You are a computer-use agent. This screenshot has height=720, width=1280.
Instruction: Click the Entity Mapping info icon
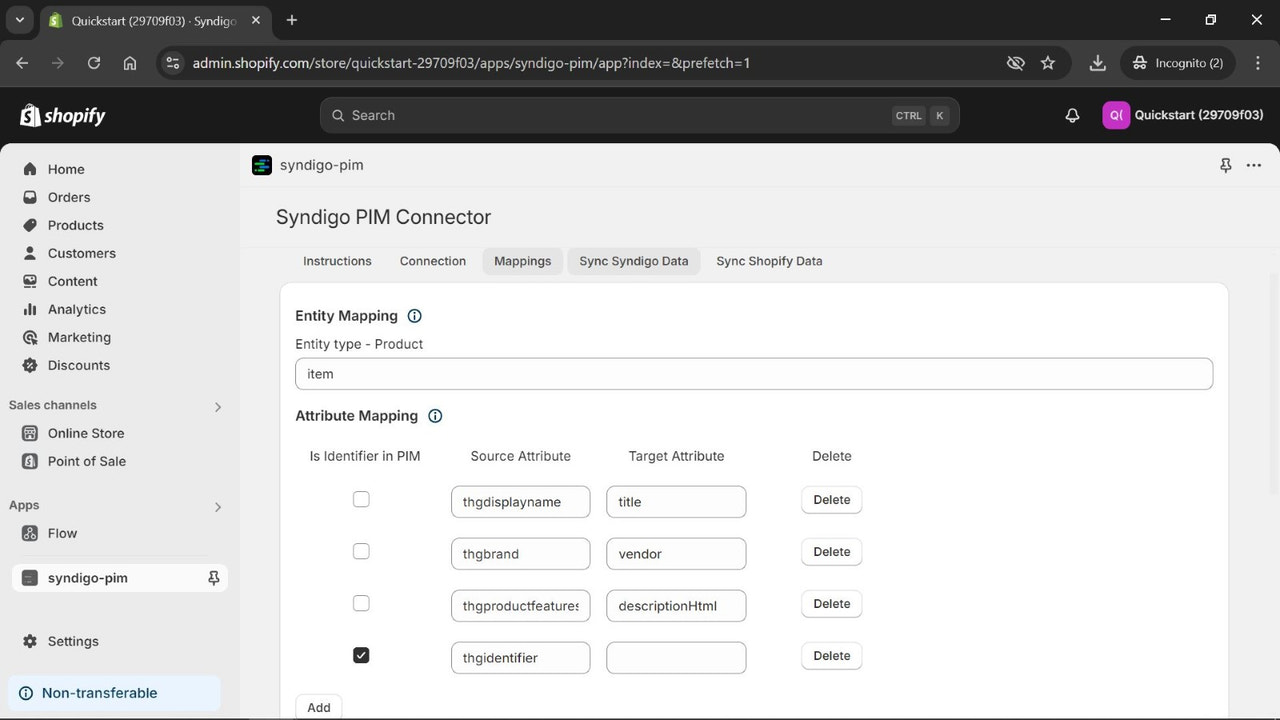[414, 316]
